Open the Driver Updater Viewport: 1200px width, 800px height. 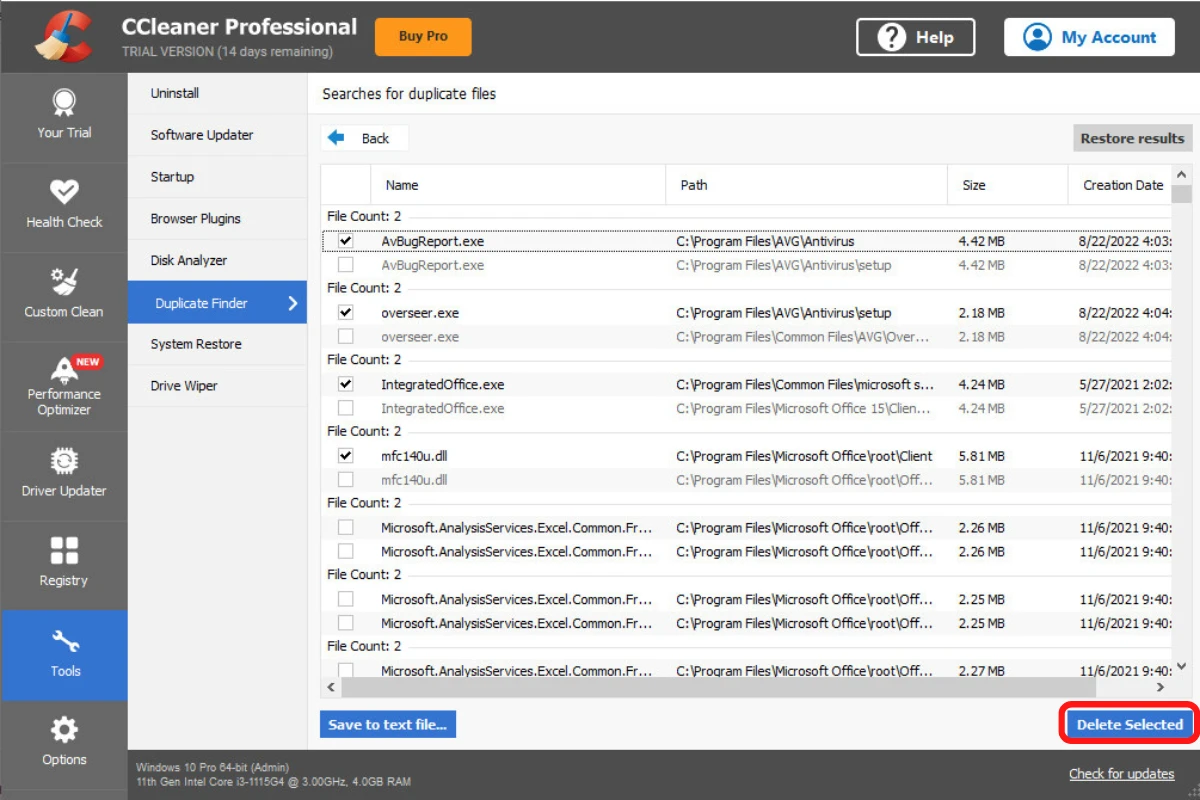[64, 475]
